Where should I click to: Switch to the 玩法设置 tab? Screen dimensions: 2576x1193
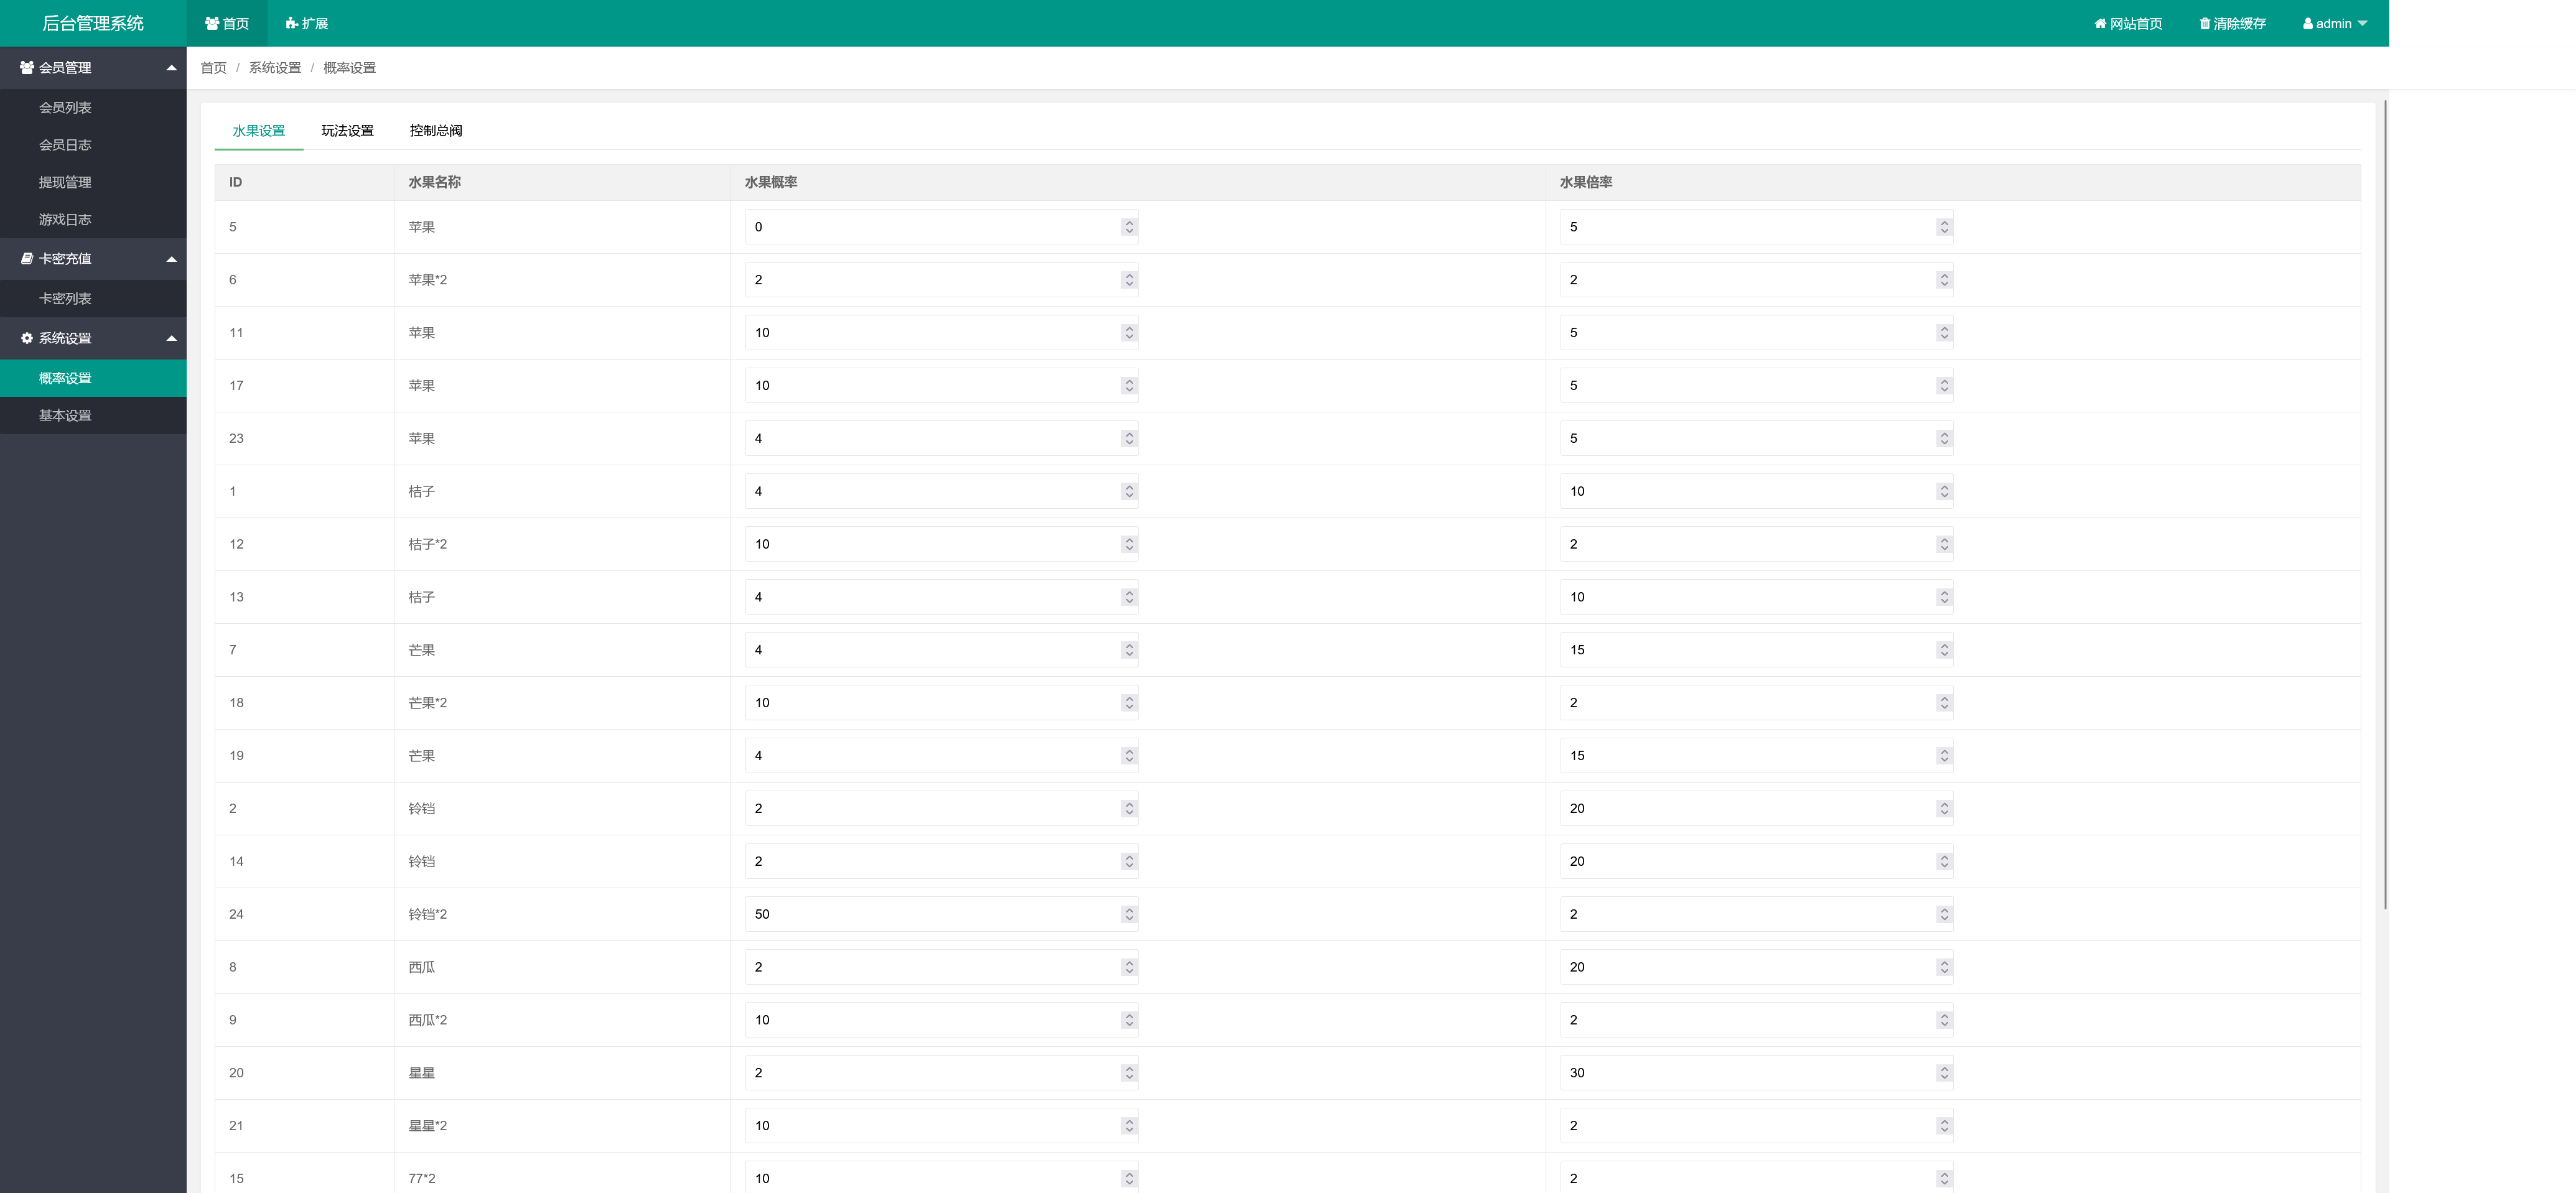coord(347,130)
